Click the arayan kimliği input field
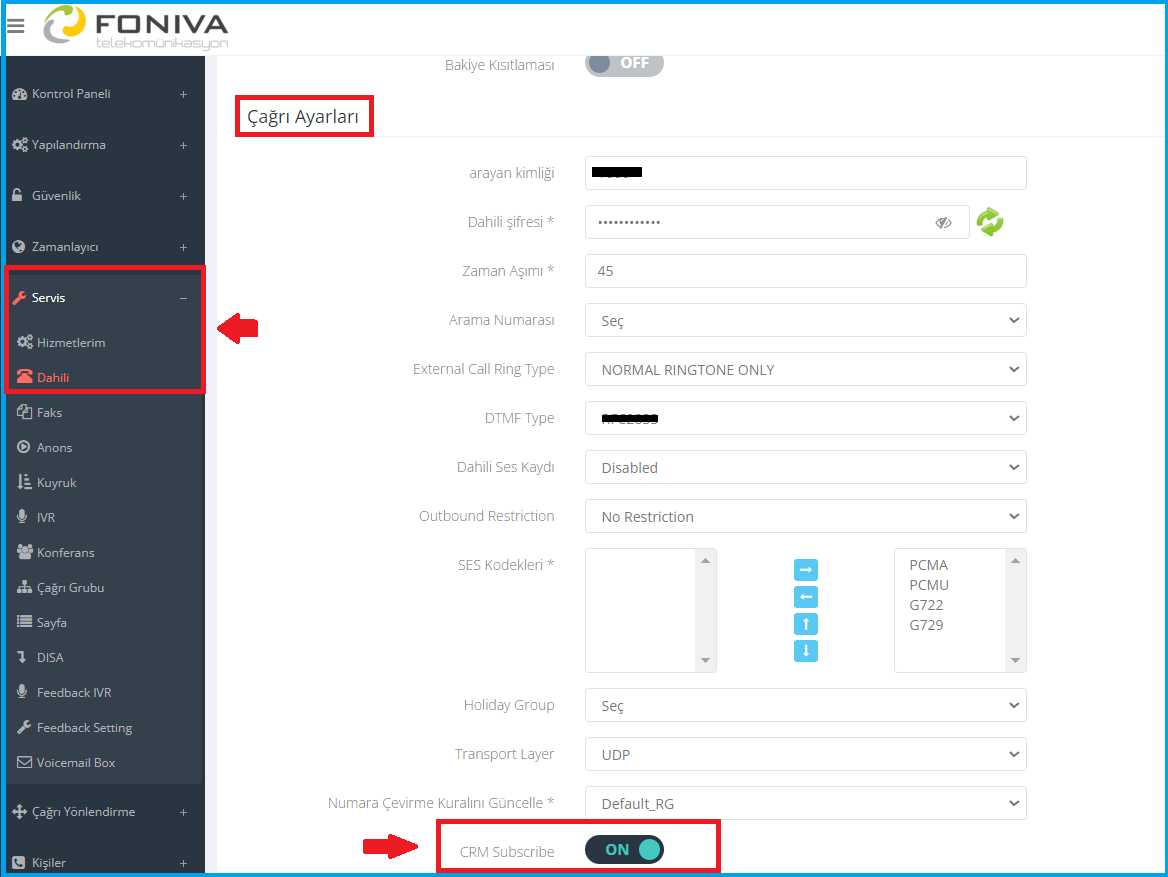This screenshot has width=1168, height=877. [x=805, y=173]
